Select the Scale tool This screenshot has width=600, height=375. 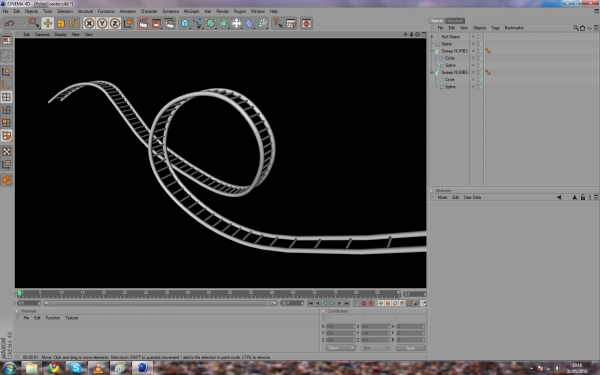point(61,23)
